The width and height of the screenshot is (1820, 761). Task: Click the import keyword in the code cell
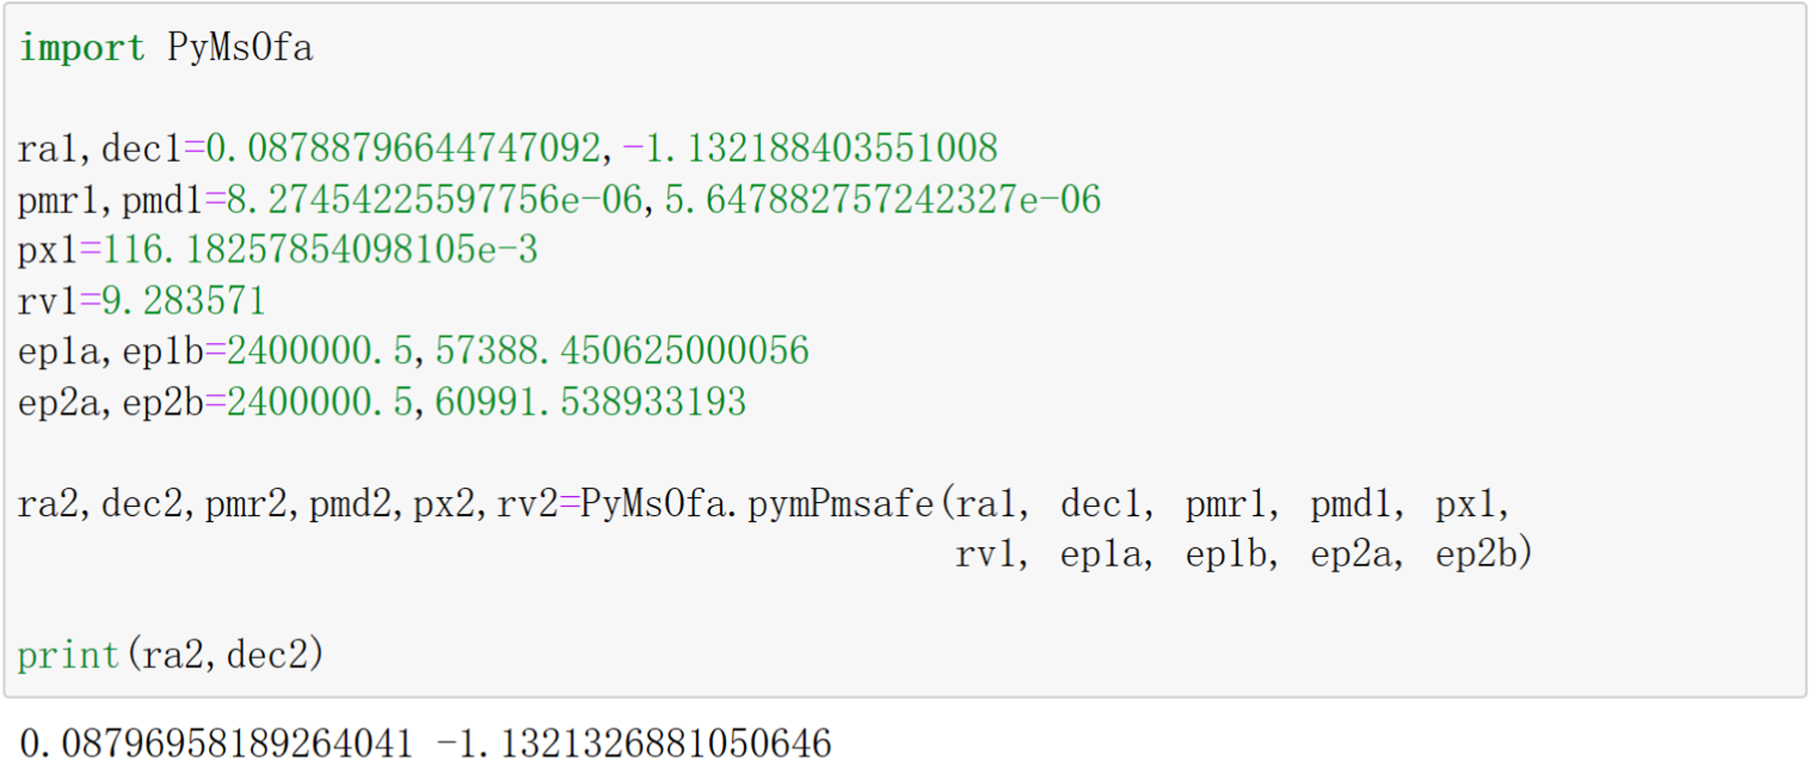[82, 48]
